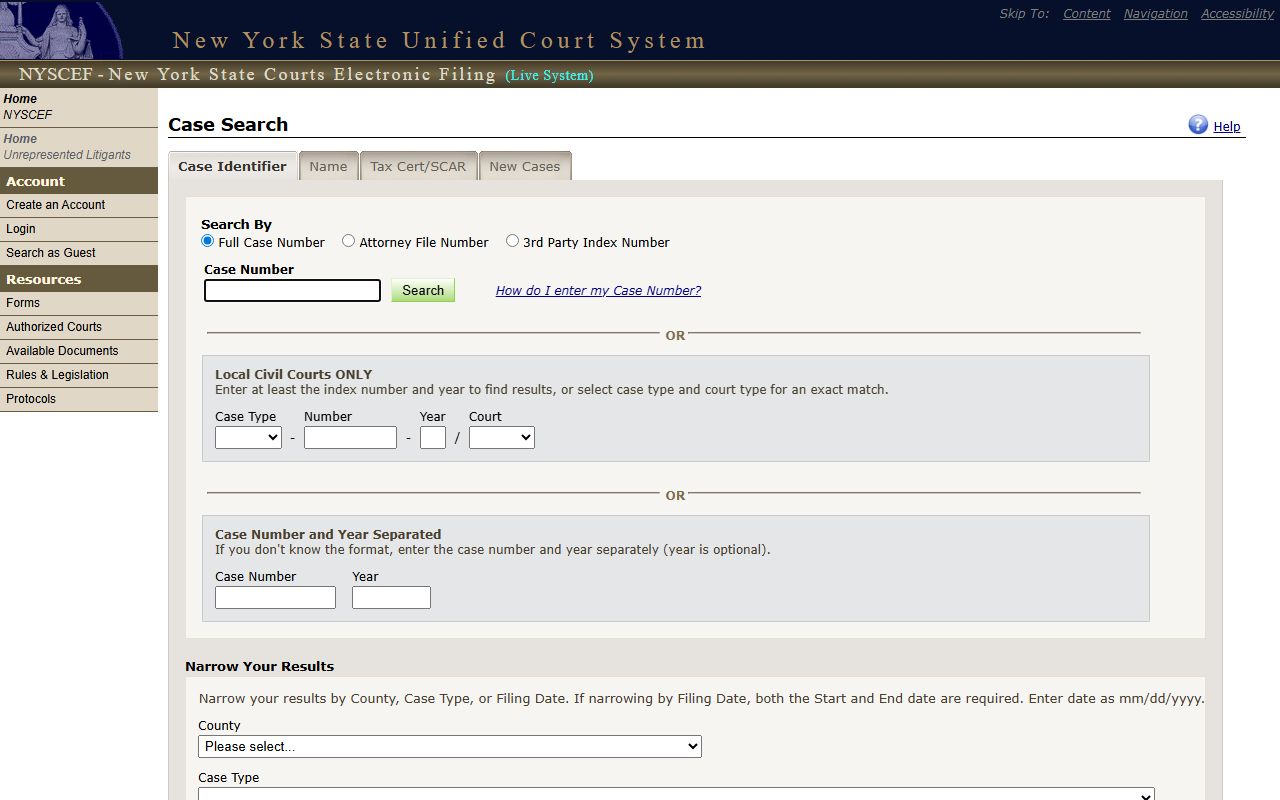The height and width of the screenshot is (800, 1280).
Task: Expand the County 'Please select...' dropdown
Action: tap(450, 746)
